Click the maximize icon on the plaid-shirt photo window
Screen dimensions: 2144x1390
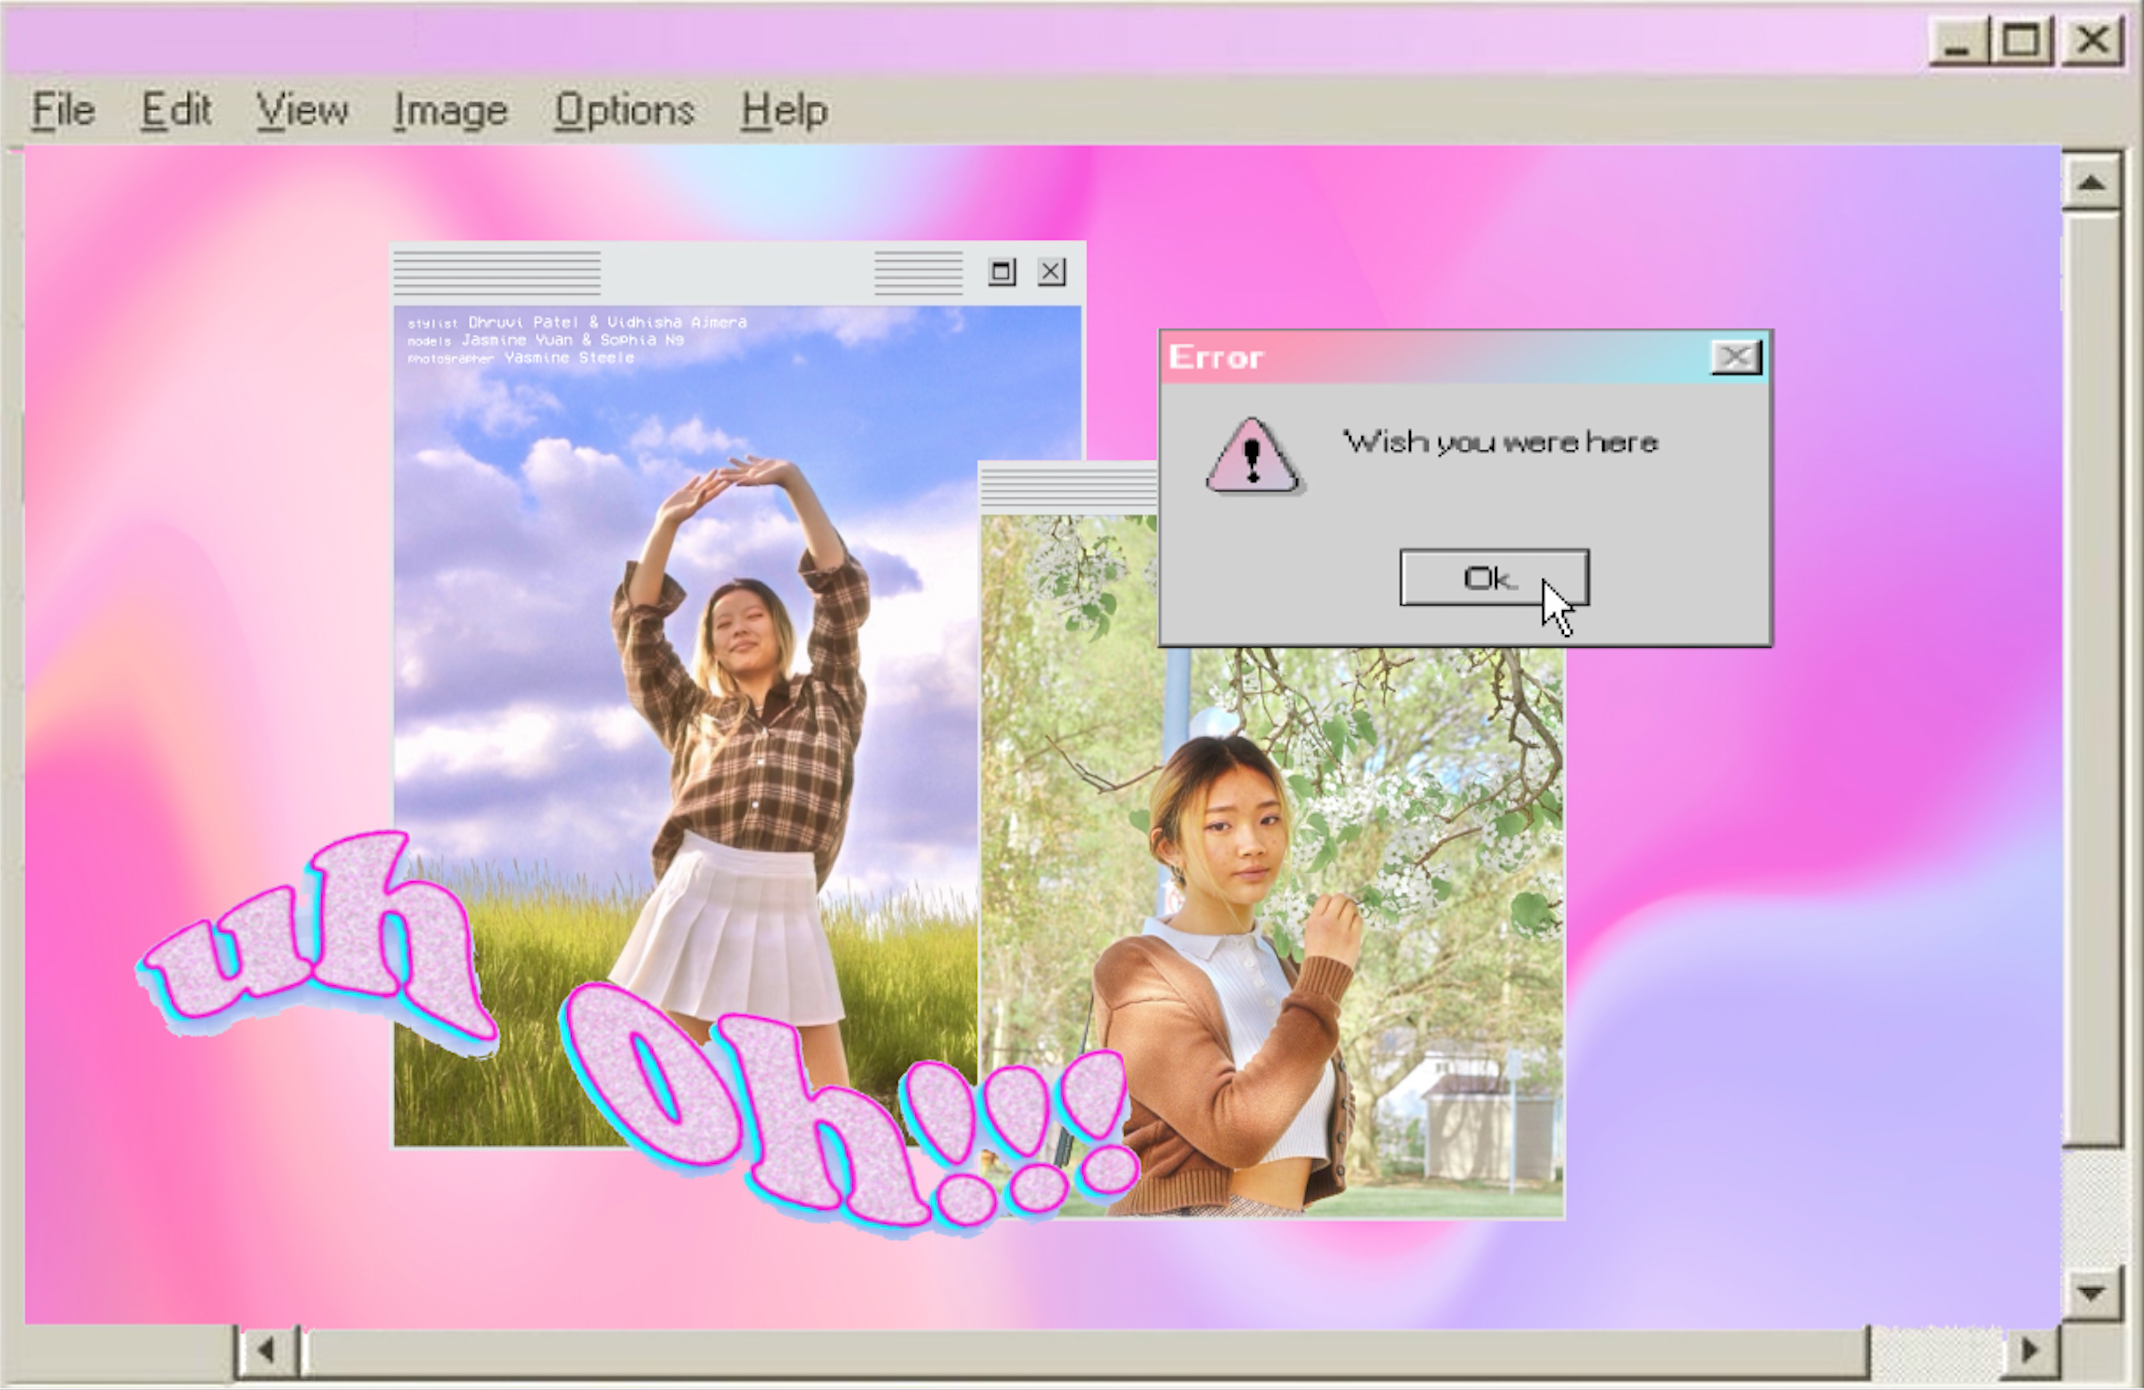tap(1000, 271)
